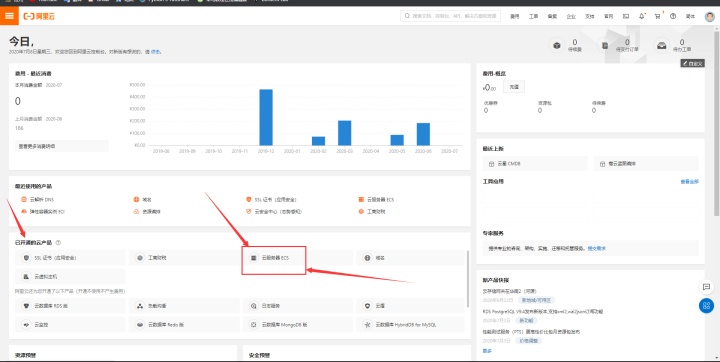Screen dimensions: 720x362
Task: Open the 云盾 shield card
Action: (411, 305)
